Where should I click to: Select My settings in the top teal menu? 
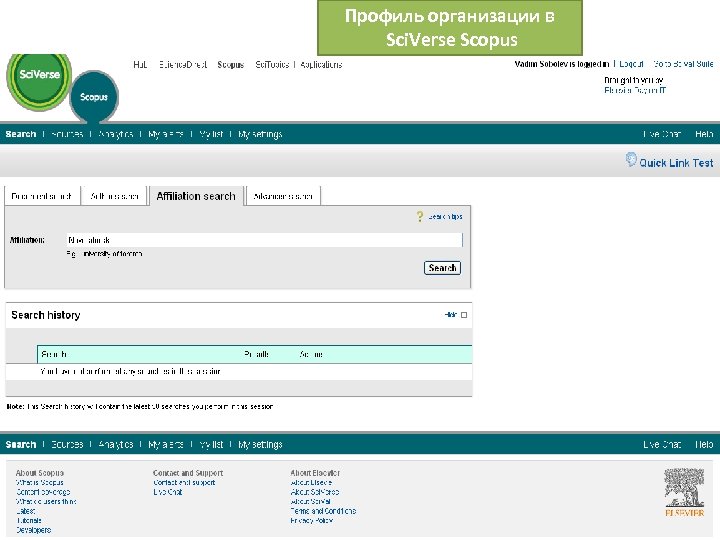pyautogui.click(x=260, y=134)
